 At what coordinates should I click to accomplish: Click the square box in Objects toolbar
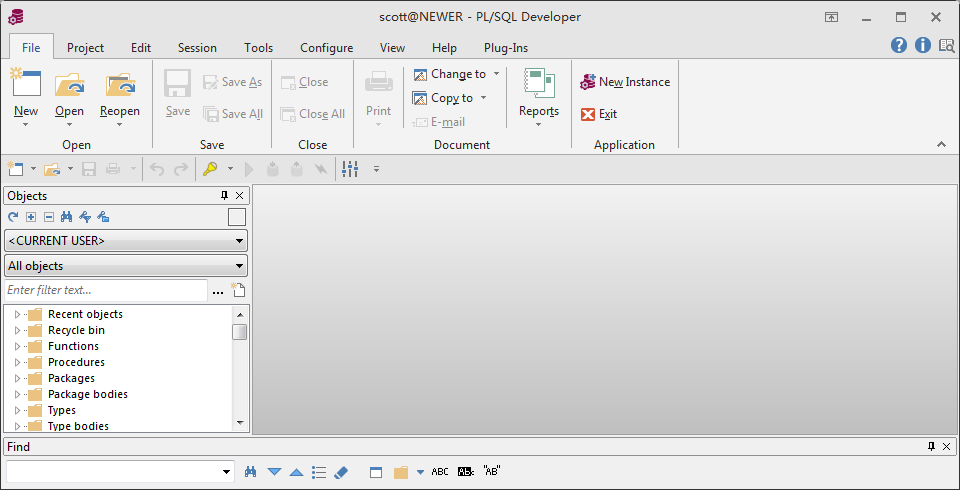236,217
